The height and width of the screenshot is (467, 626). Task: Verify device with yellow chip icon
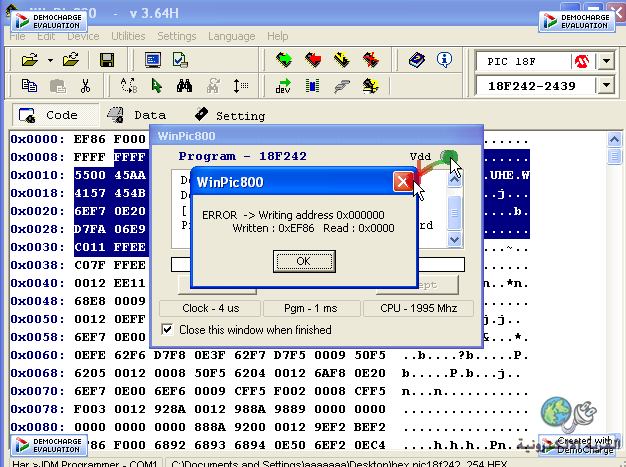342,60
